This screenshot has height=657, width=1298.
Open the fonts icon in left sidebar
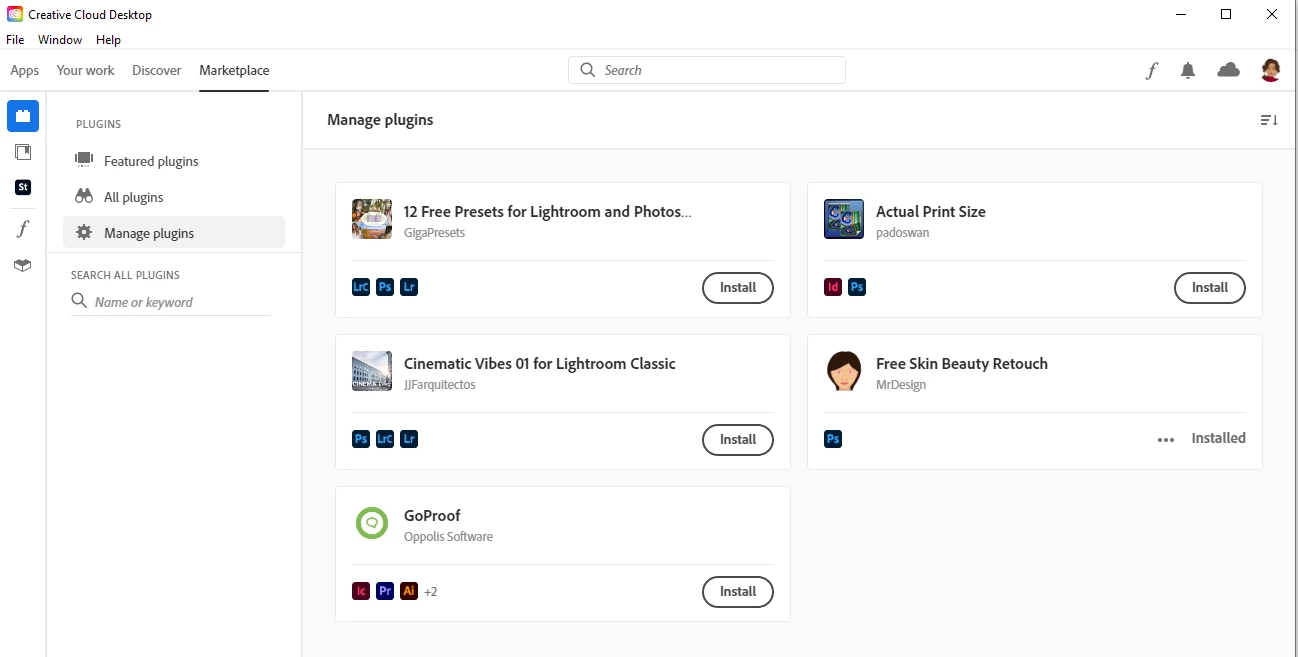23,228
